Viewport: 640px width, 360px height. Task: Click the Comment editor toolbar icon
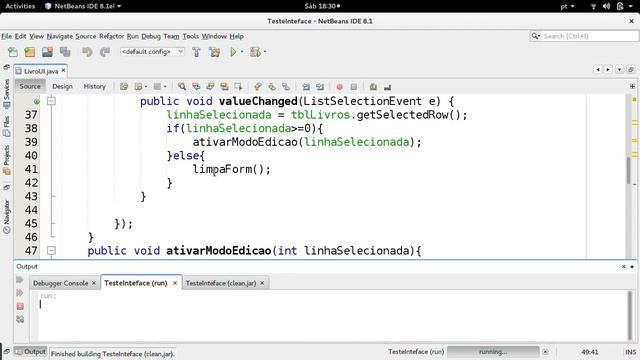click(x=373, y=87)
